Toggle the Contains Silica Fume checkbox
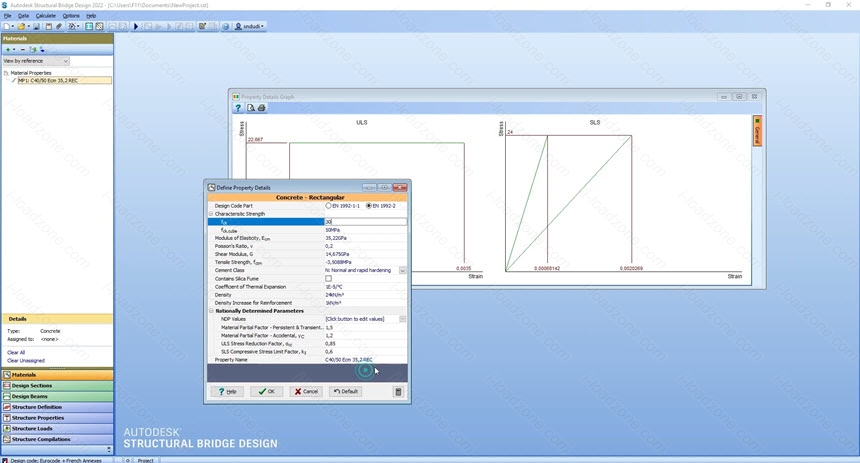This screenshot has width=860, height=463. (x=329, y=279)
